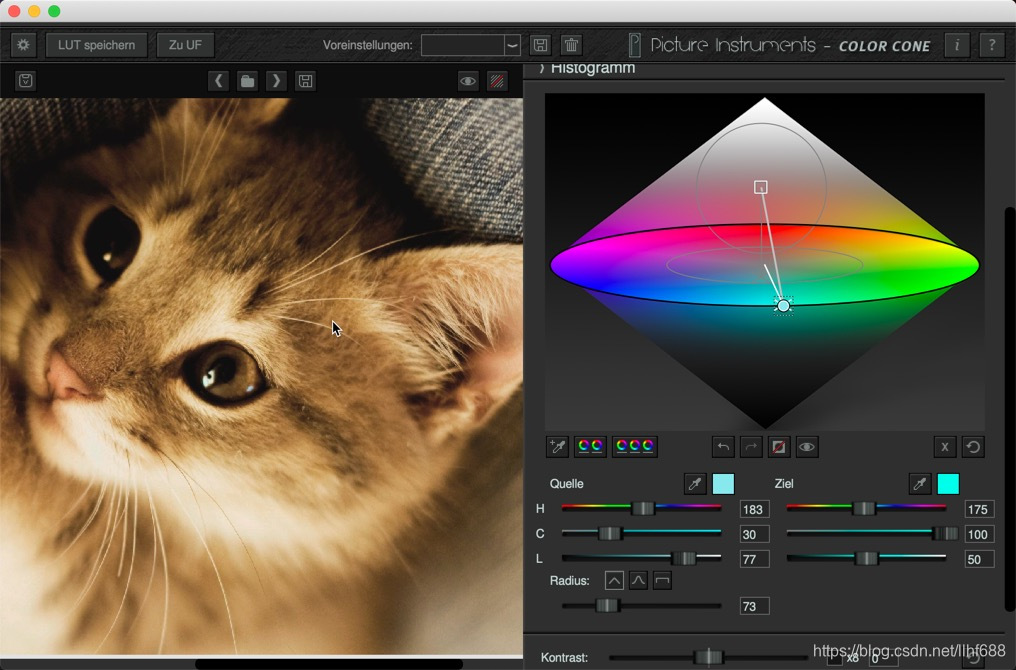Undo the last change with the back arrow
The image size is (1016, 670).
pyautogui.click(x=723, y=446)
